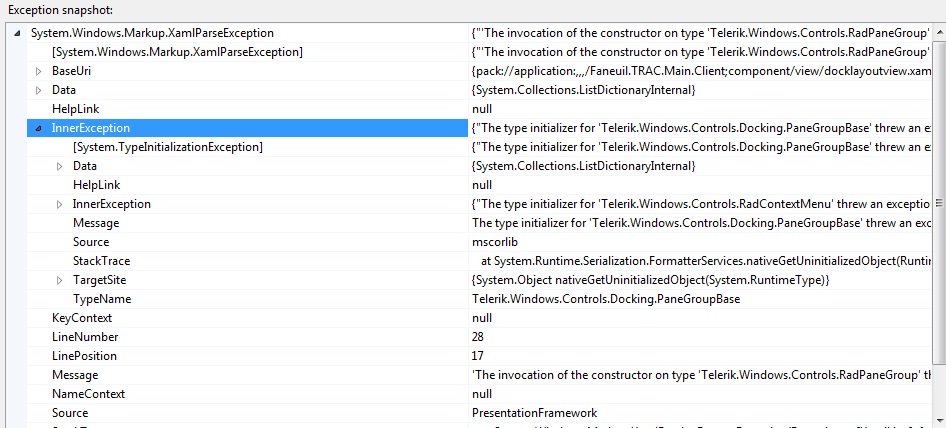Select the LineNumber property row
This screenshot has width=946, height=428.
(x=84, y=337)
